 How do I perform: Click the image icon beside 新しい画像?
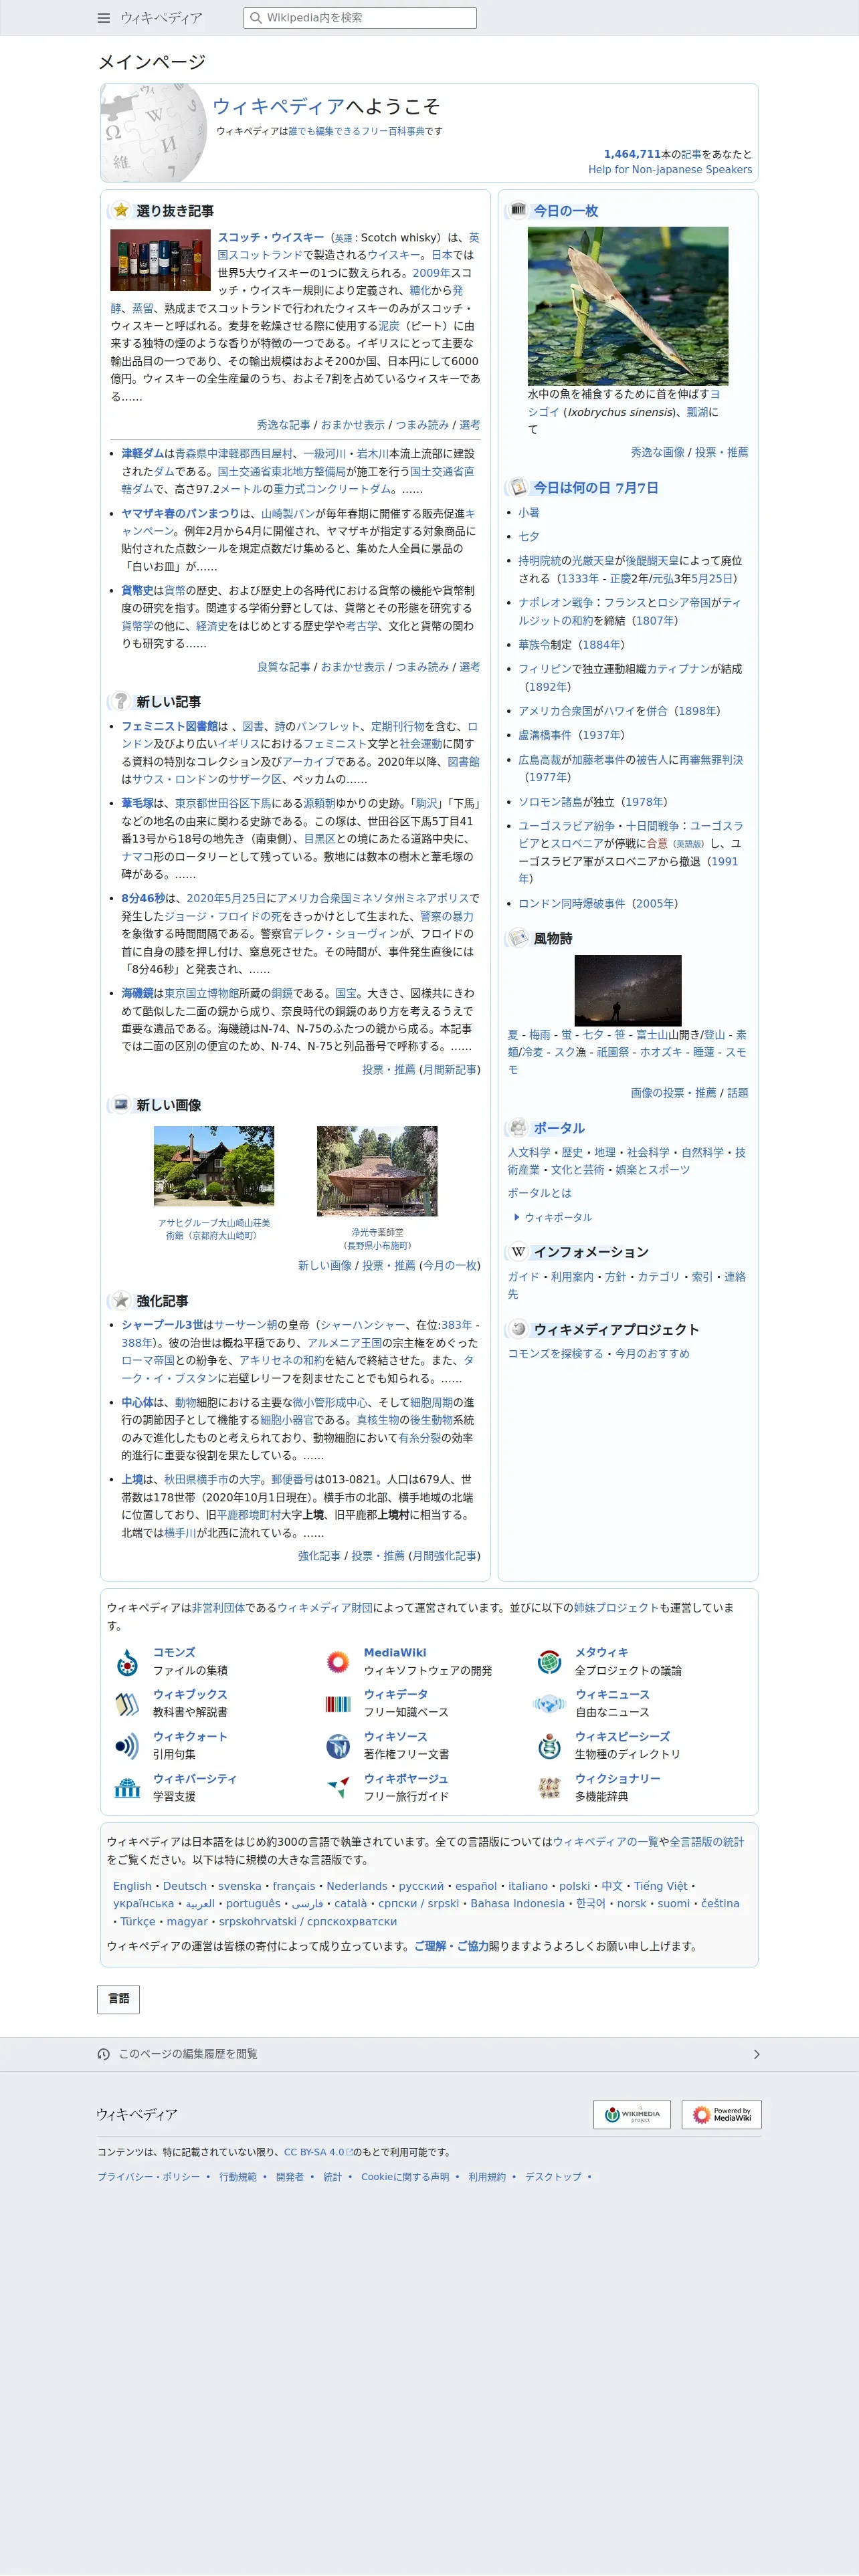click(x=120, y=1104)
